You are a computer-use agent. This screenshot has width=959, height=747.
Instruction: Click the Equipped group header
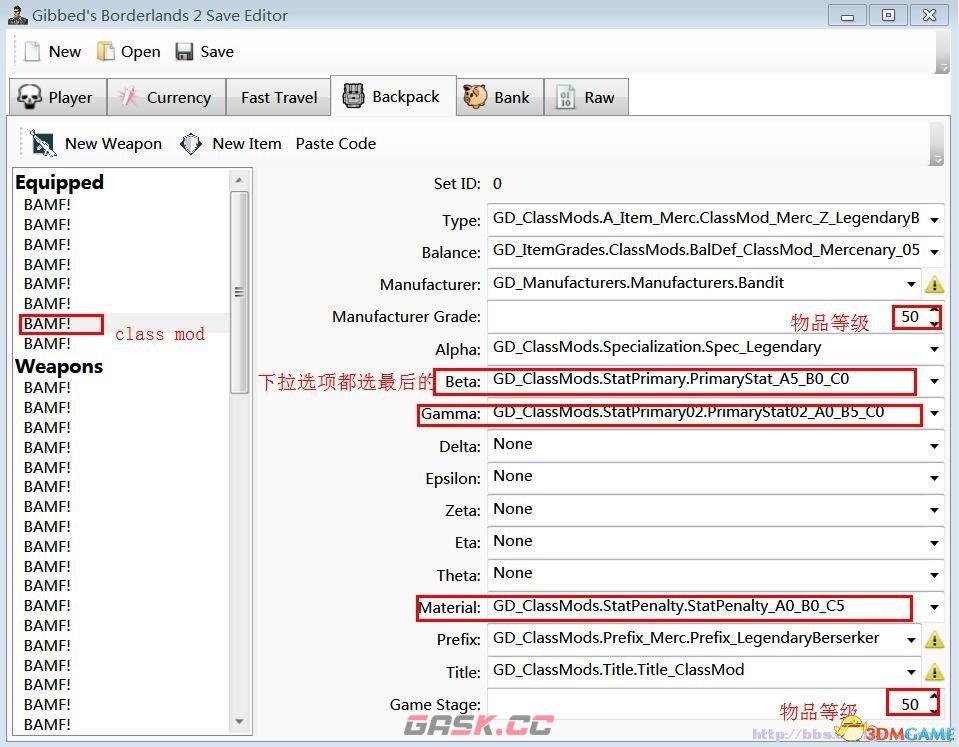coord(59,182)
